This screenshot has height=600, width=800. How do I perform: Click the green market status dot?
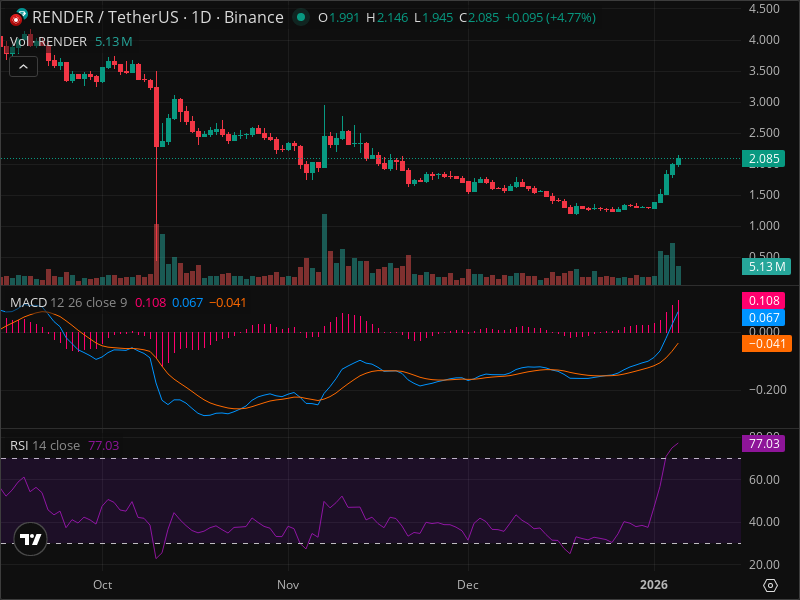301,17
